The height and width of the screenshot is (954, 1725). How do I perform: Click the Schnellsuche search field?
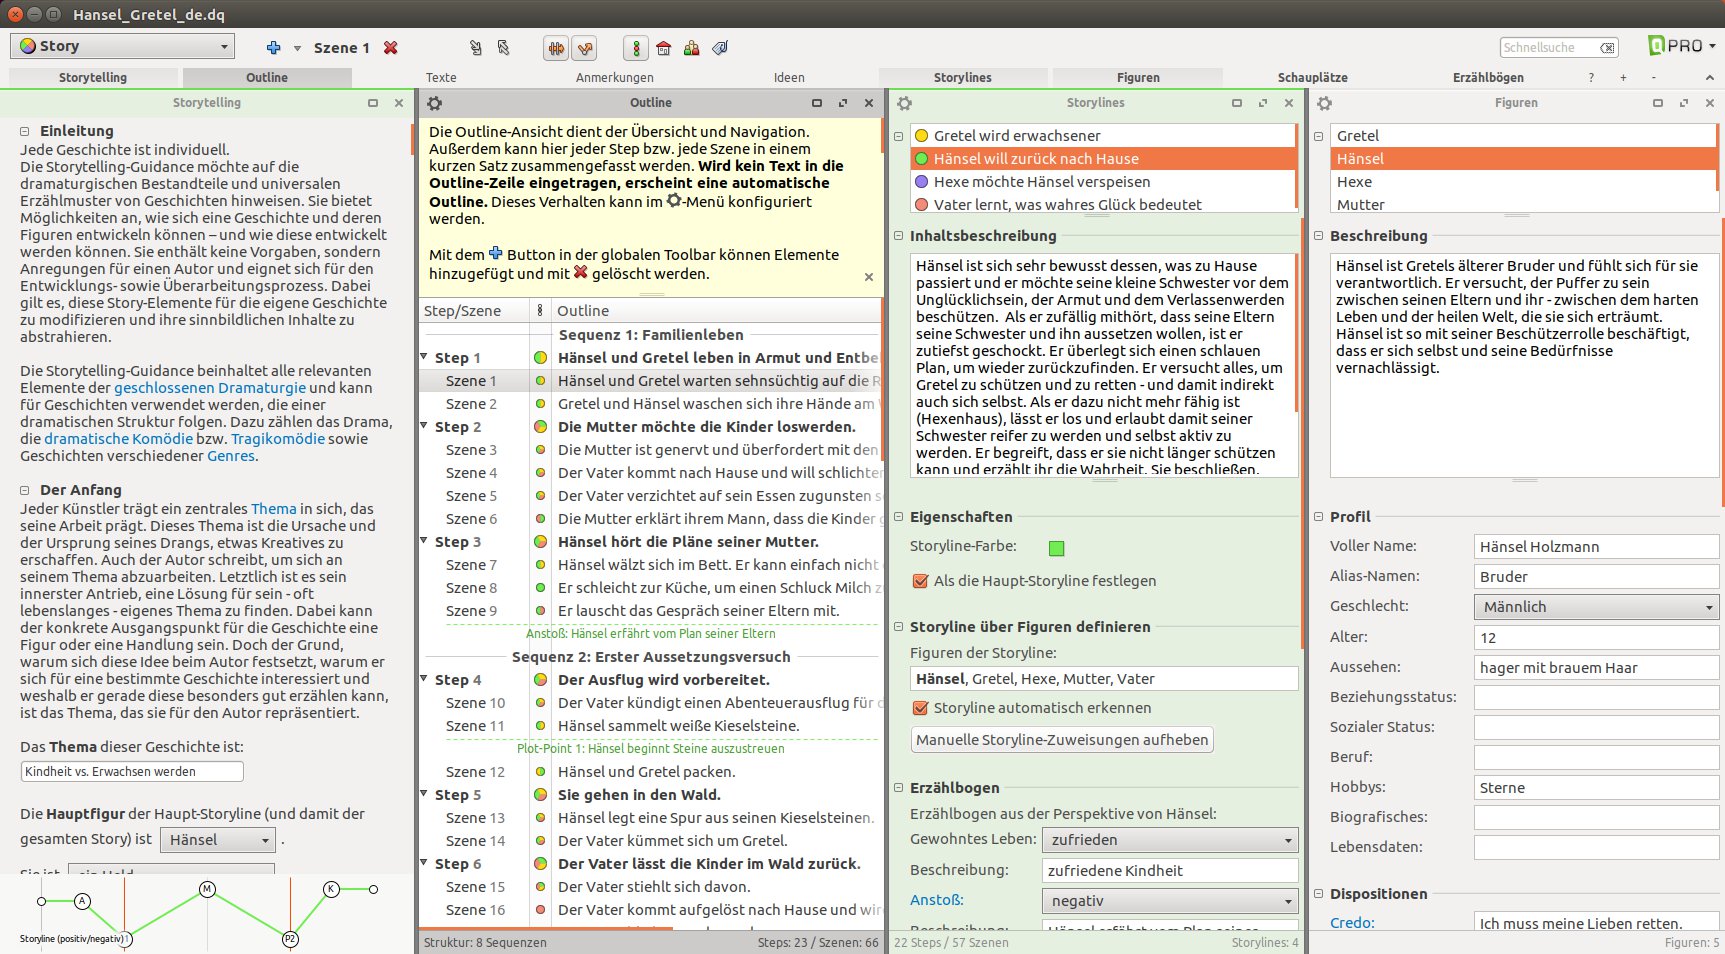click(1551, 47)
